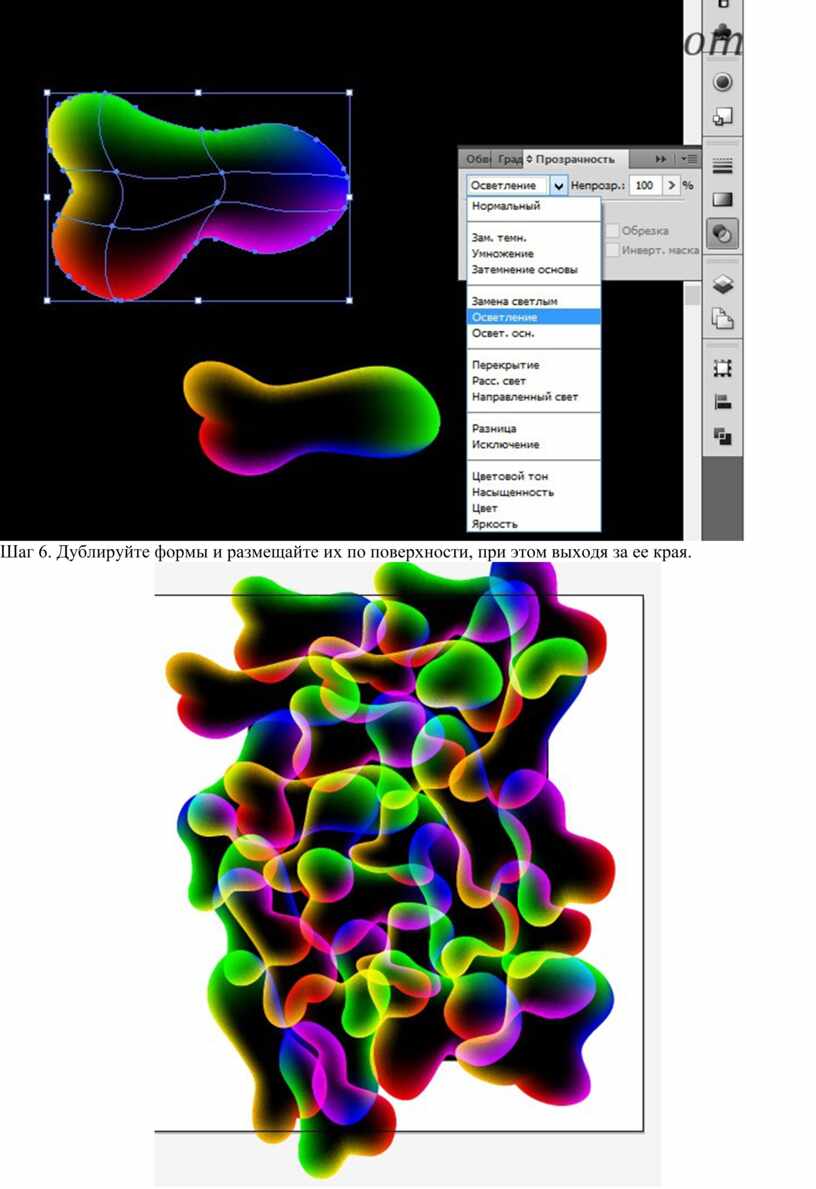Screen dimensions: 816x1189
Task: Open the Transparency panel options menu
Action: coord(688,159)
